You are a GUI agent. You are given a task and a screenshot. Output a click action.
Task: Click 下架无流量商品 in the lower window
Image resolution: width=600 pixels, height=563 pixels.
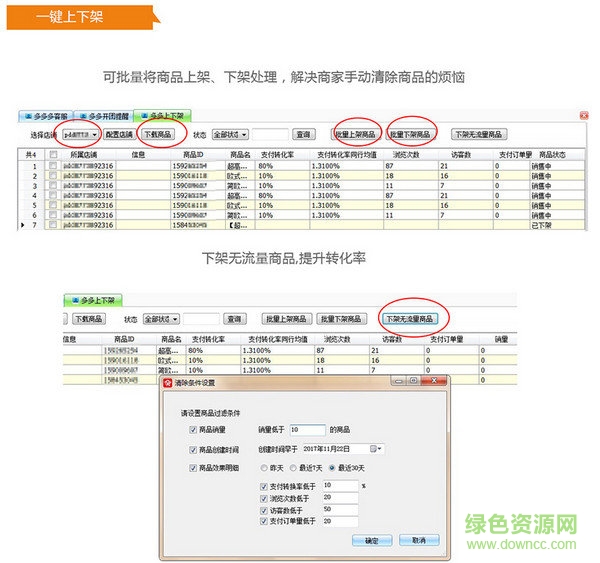pyautogui.click(x=409, y=319)
